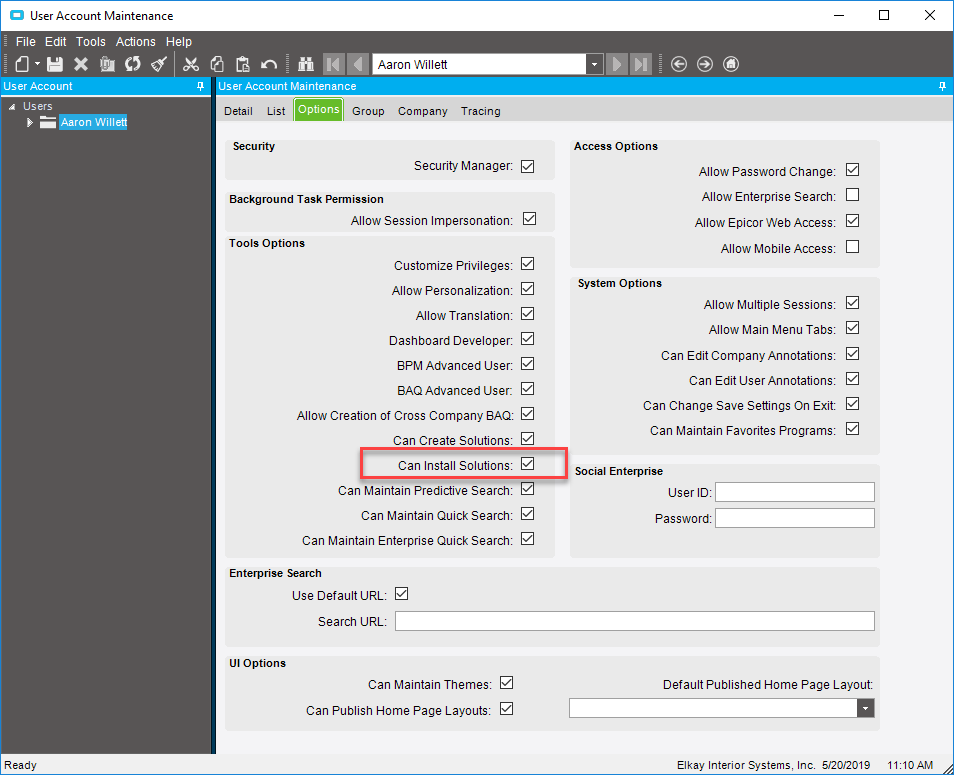Select Aaron Willett label in the user tree
Screen dimensions: 954x775
point(93,122)
